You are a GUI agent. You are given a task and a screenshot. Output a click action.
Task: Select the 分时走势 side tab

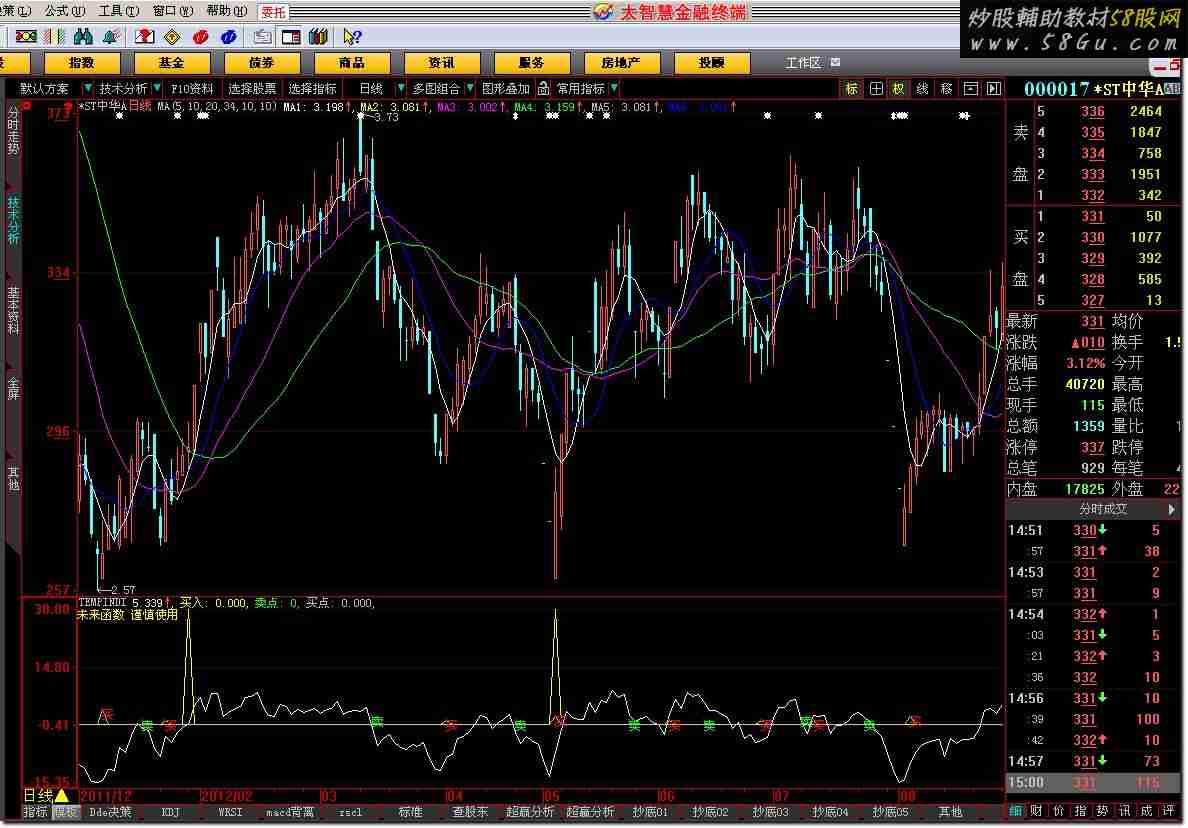pos(13,130)
